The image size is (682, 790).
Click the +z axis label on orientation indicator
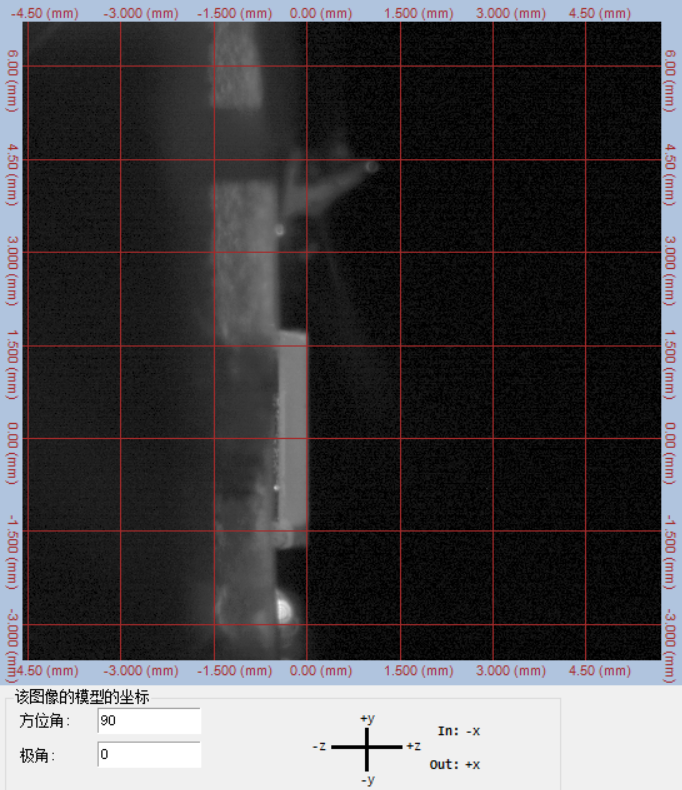[413, 747]
